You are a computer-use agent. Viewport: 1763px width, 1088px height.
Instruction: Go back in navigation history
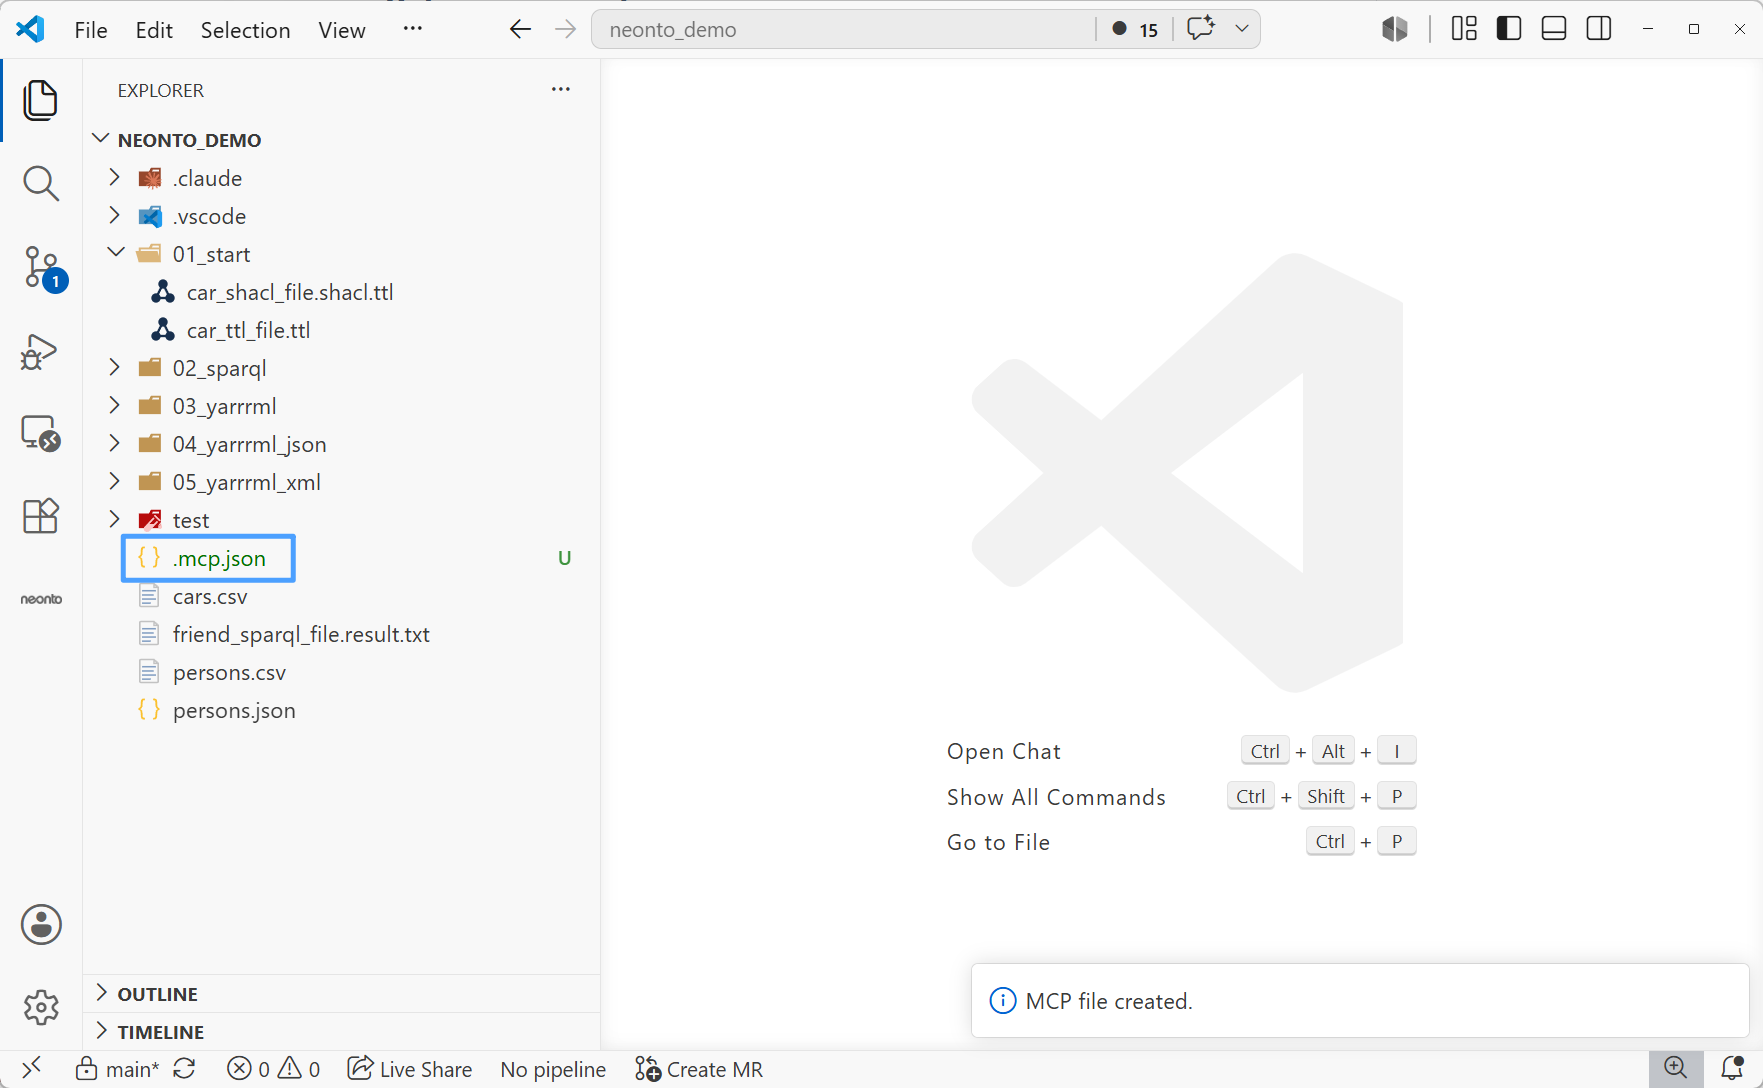coord(520,30)
